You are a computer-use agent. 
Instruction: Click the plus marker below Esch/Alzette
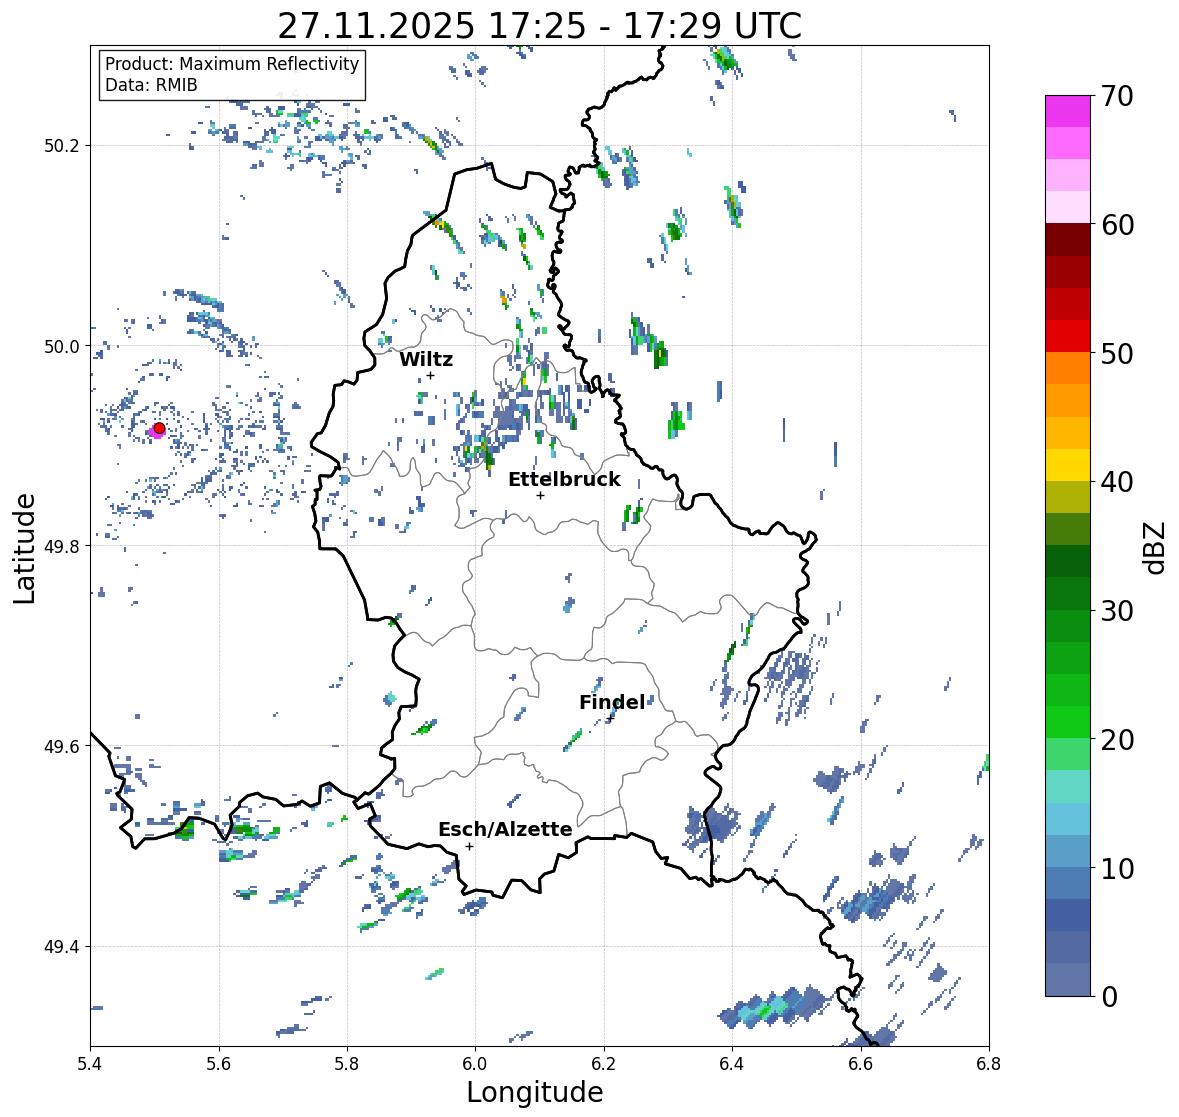pyautogui.click(x=469, y=846)
